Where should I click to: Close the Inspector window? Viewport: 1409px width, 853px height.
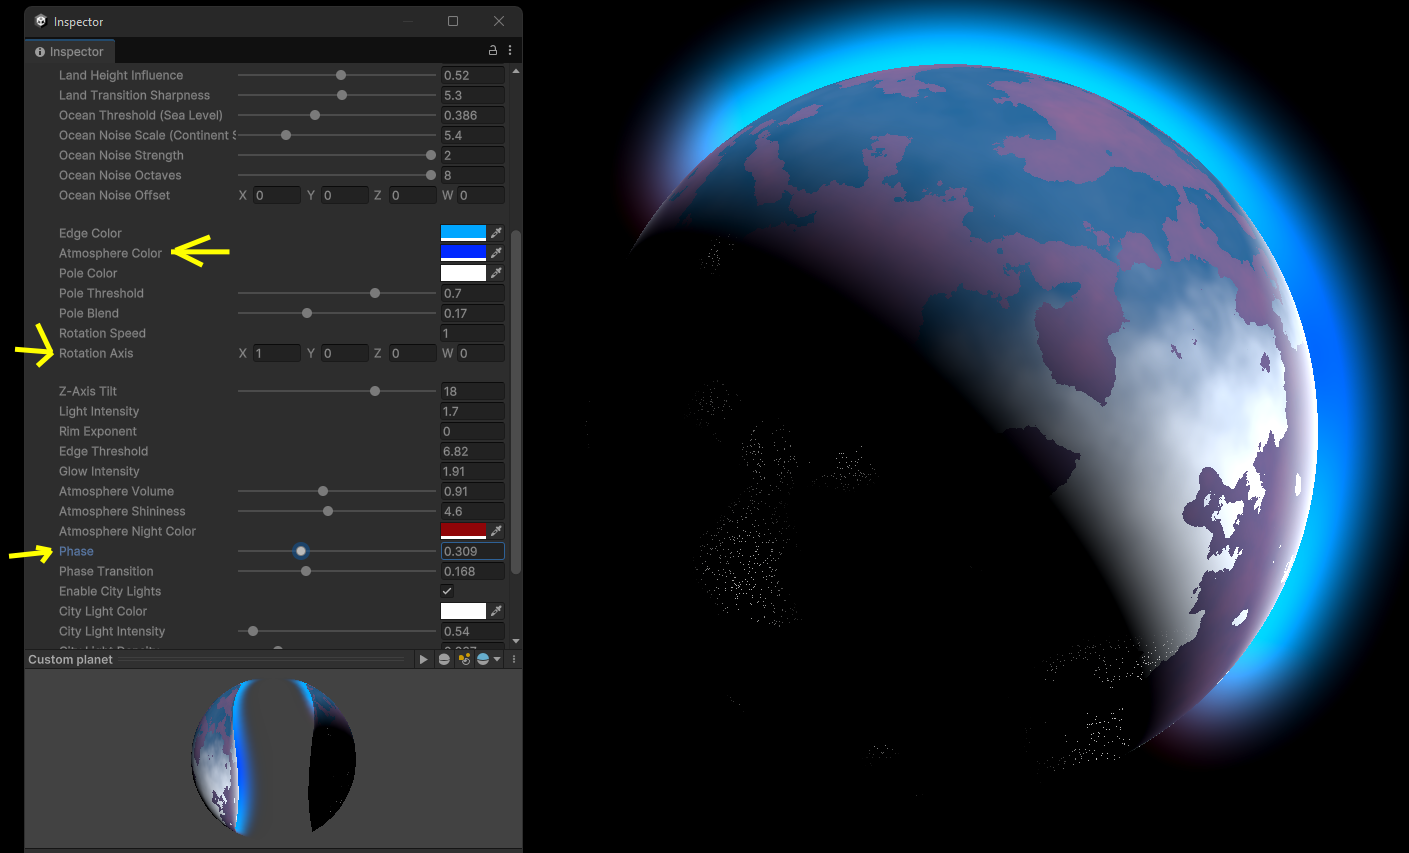pyautogui.click(x=498, y=21)
